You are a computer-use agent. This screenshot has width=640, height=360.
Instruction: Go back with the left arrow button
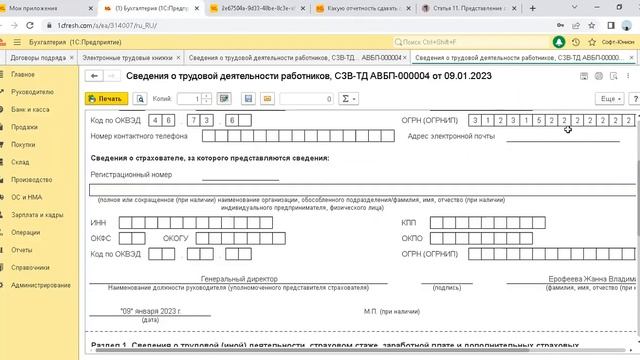94,76
